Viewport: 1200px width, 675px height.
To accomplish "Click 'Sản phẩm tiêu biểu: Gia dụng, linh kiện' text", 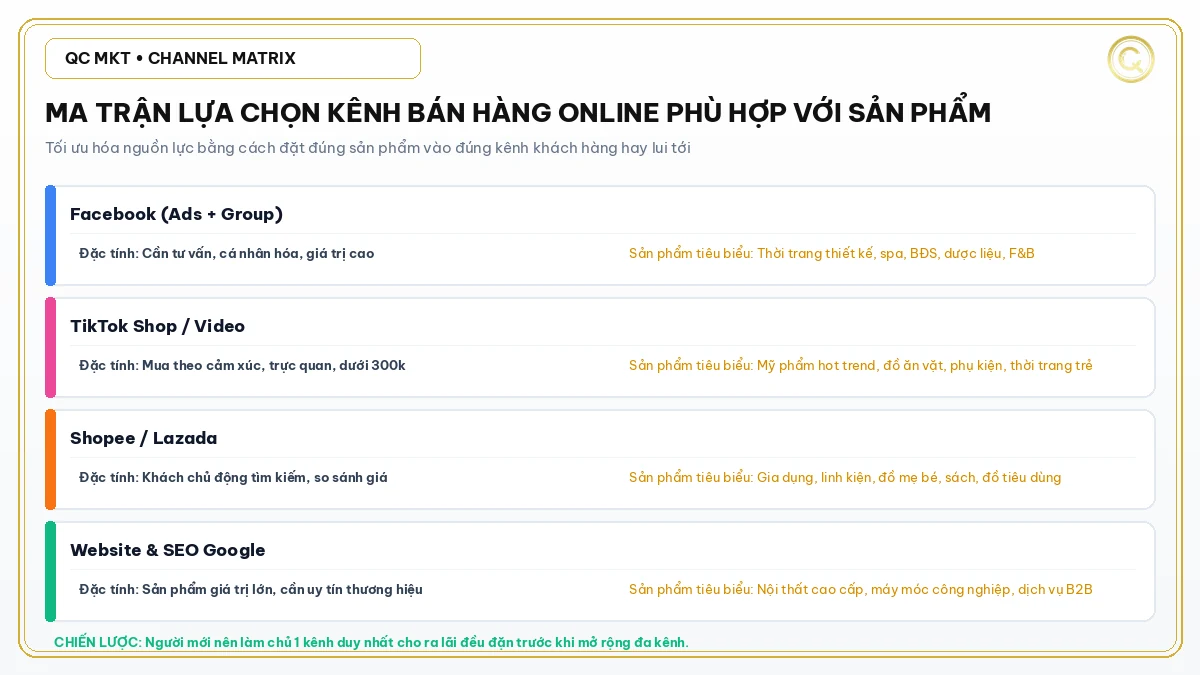I will (x=845, y=478).
